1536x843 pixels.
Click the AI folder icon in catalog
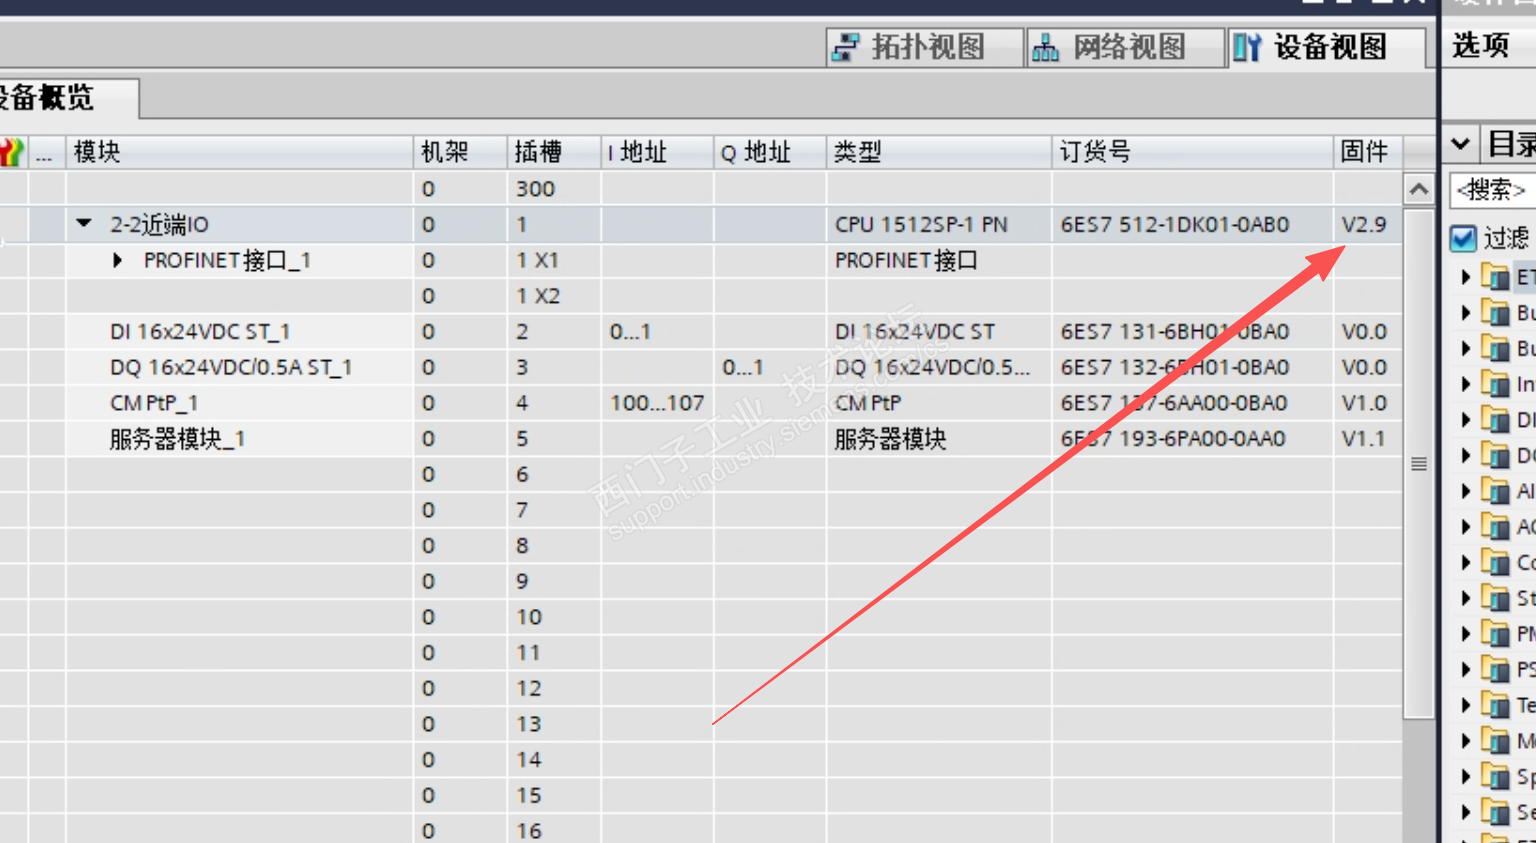pos(1496,491)
